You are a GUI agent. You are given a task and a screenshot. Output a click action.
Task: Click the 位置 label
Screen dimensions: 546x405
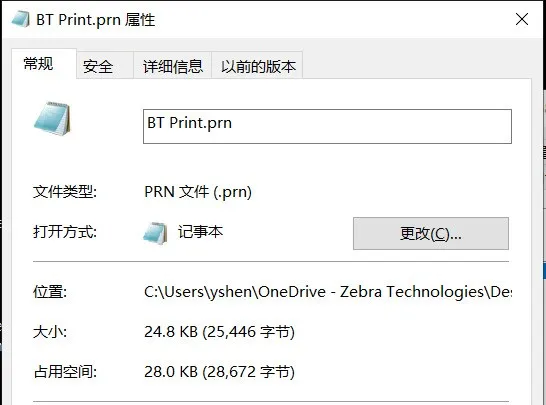50,291
